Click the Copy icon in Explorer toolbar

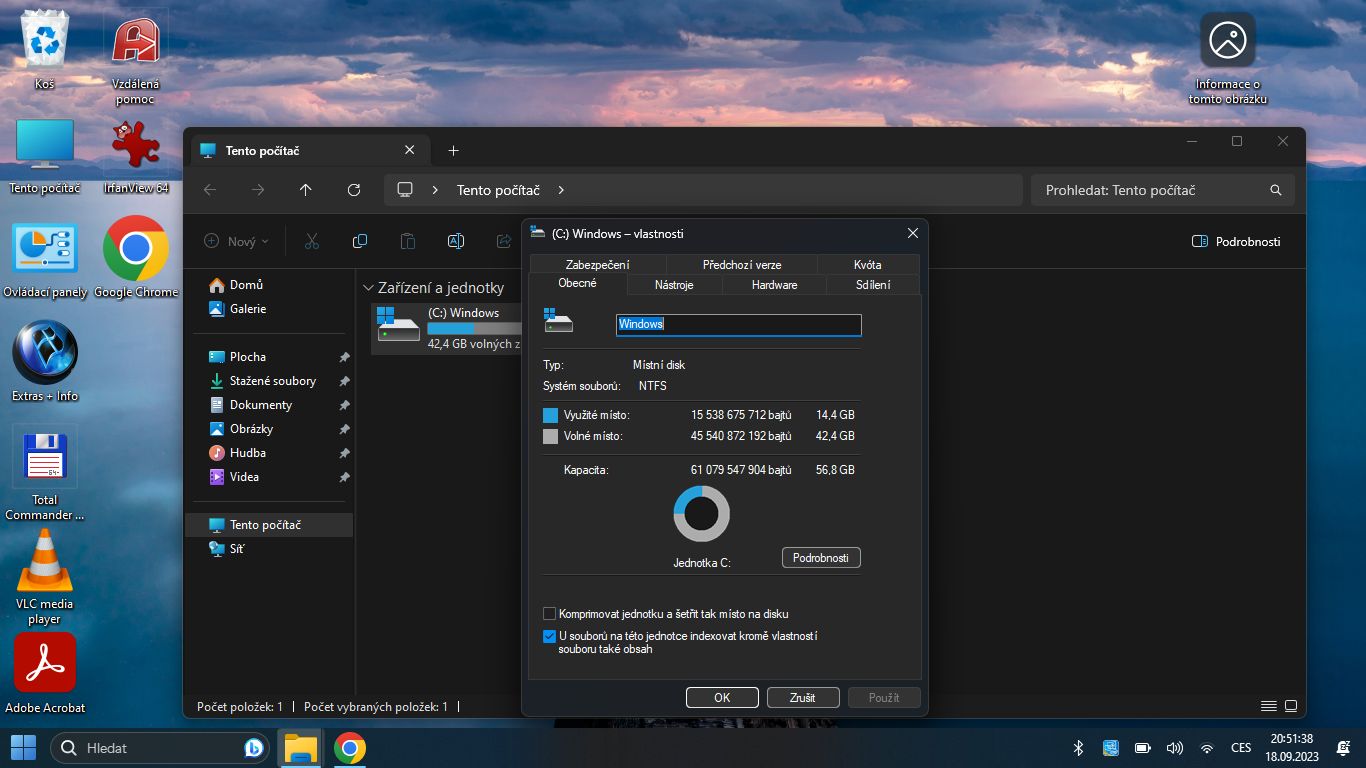[360, 241]
